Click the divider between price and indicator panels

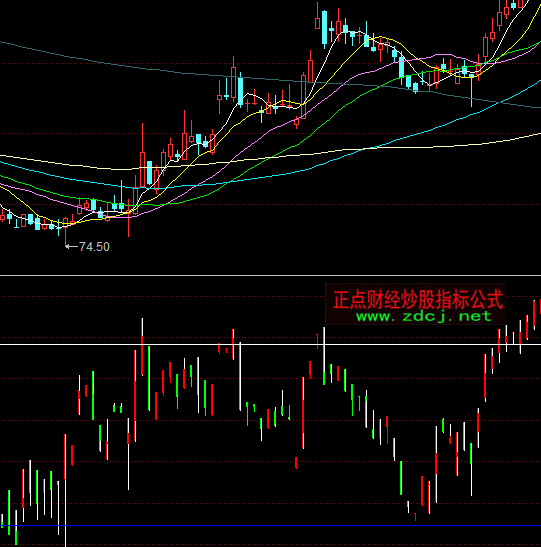pos(270,276)
